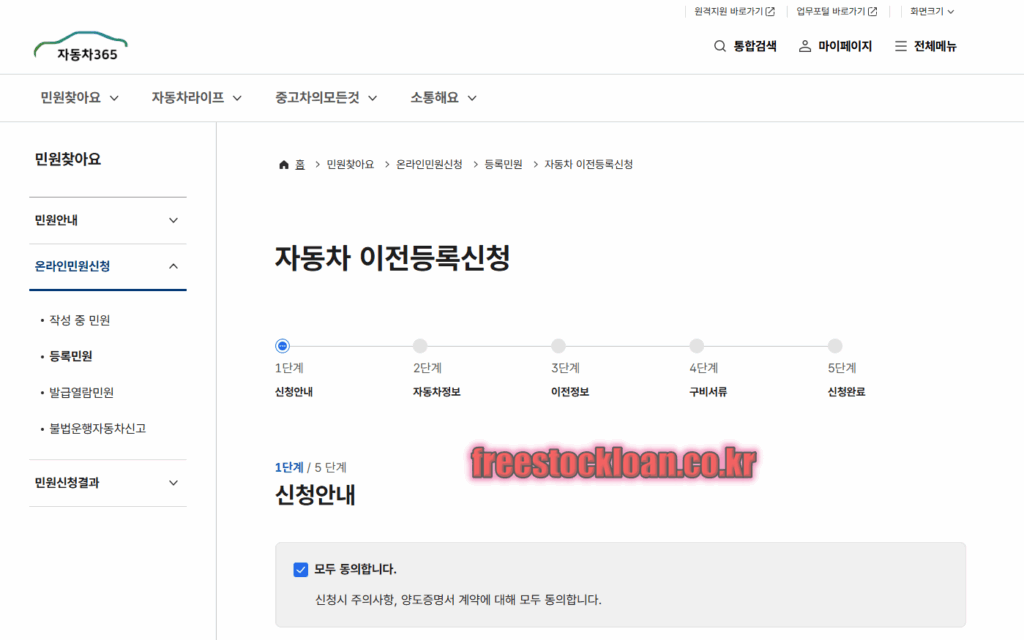Screen dimensions: 1024x640
Task: Click the active 1단계 step circle
Action: click(282, 346)
